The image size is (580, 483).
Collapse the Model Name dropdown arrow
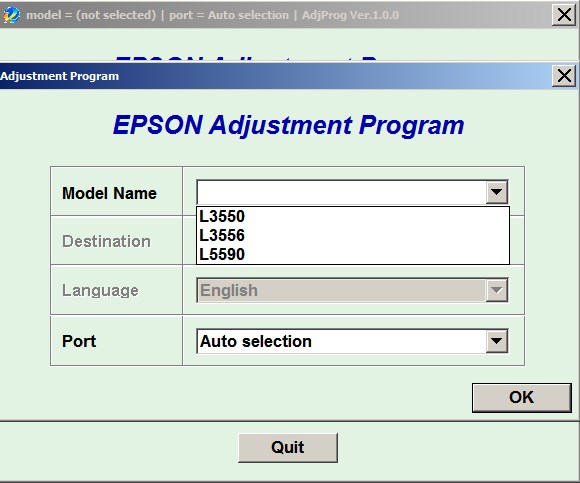496,192
